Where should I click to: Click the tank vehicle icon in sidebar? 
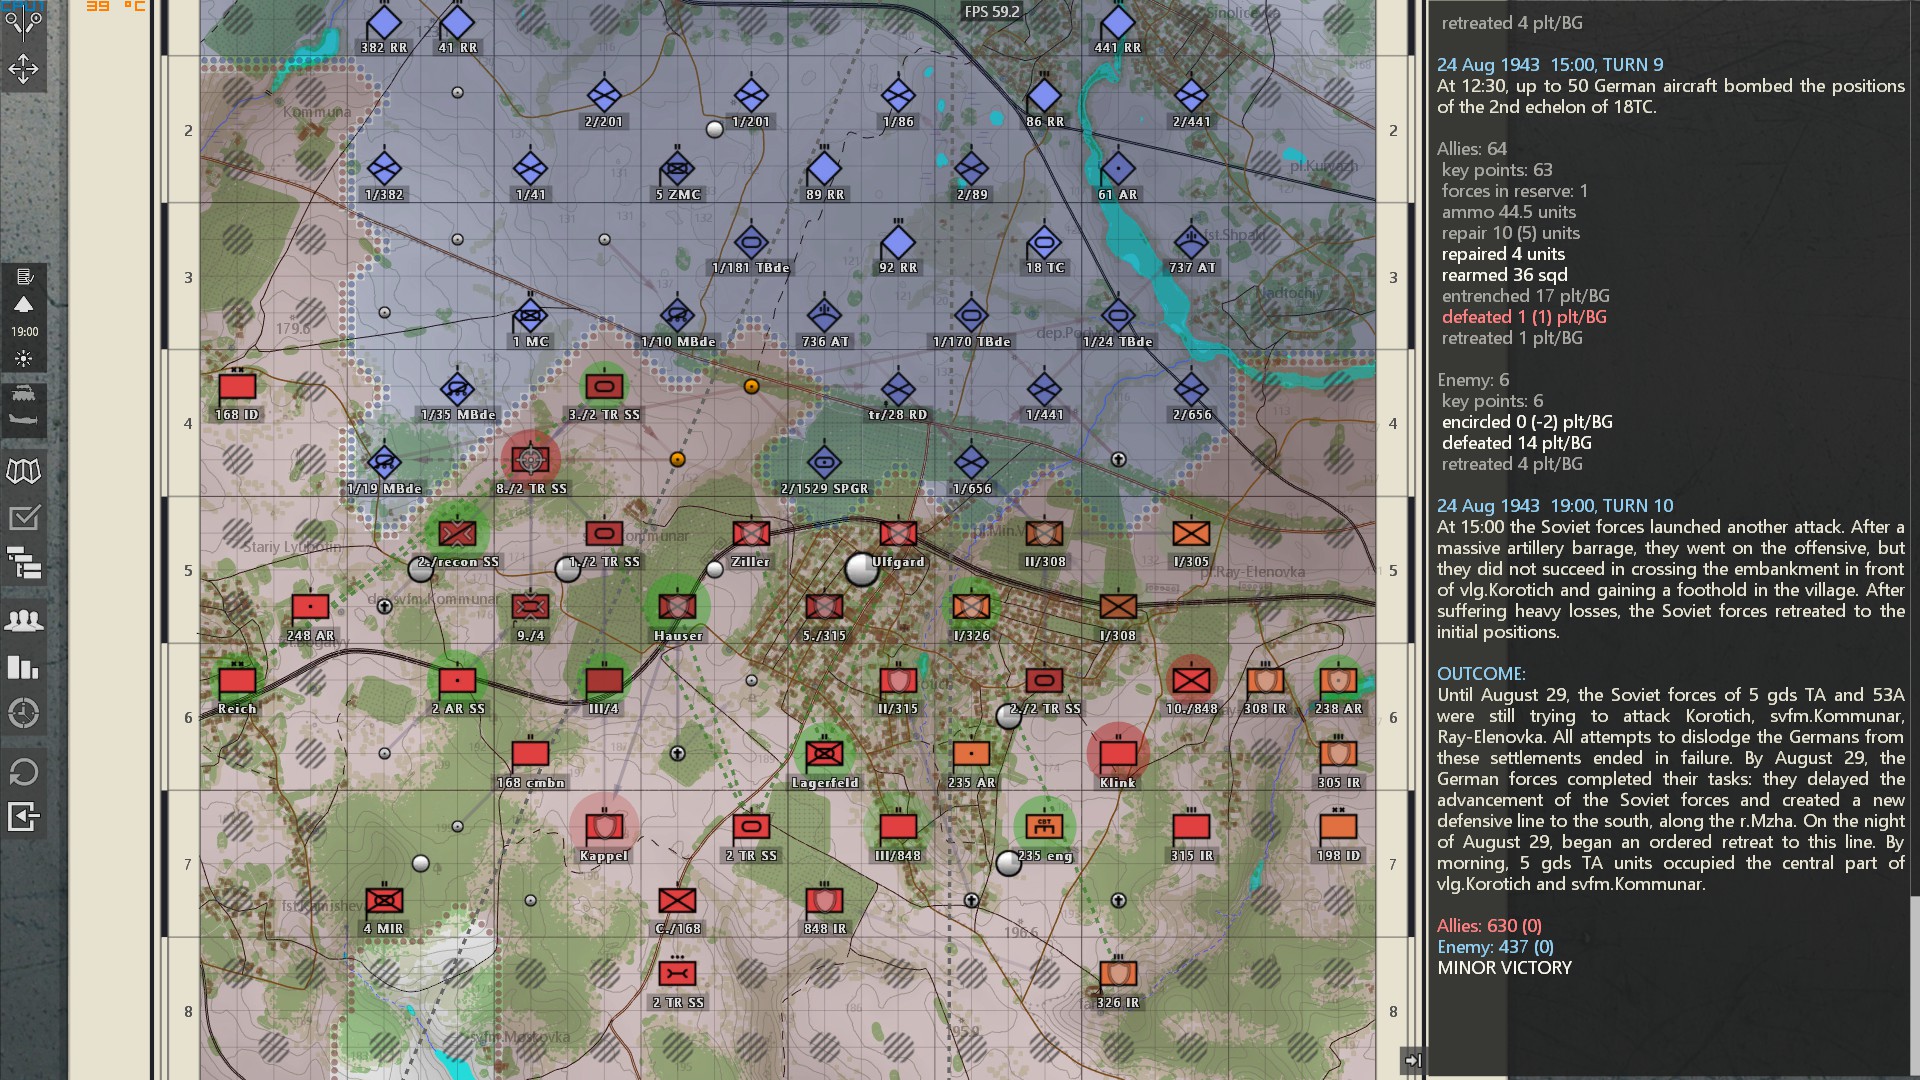tap(24, 393)
